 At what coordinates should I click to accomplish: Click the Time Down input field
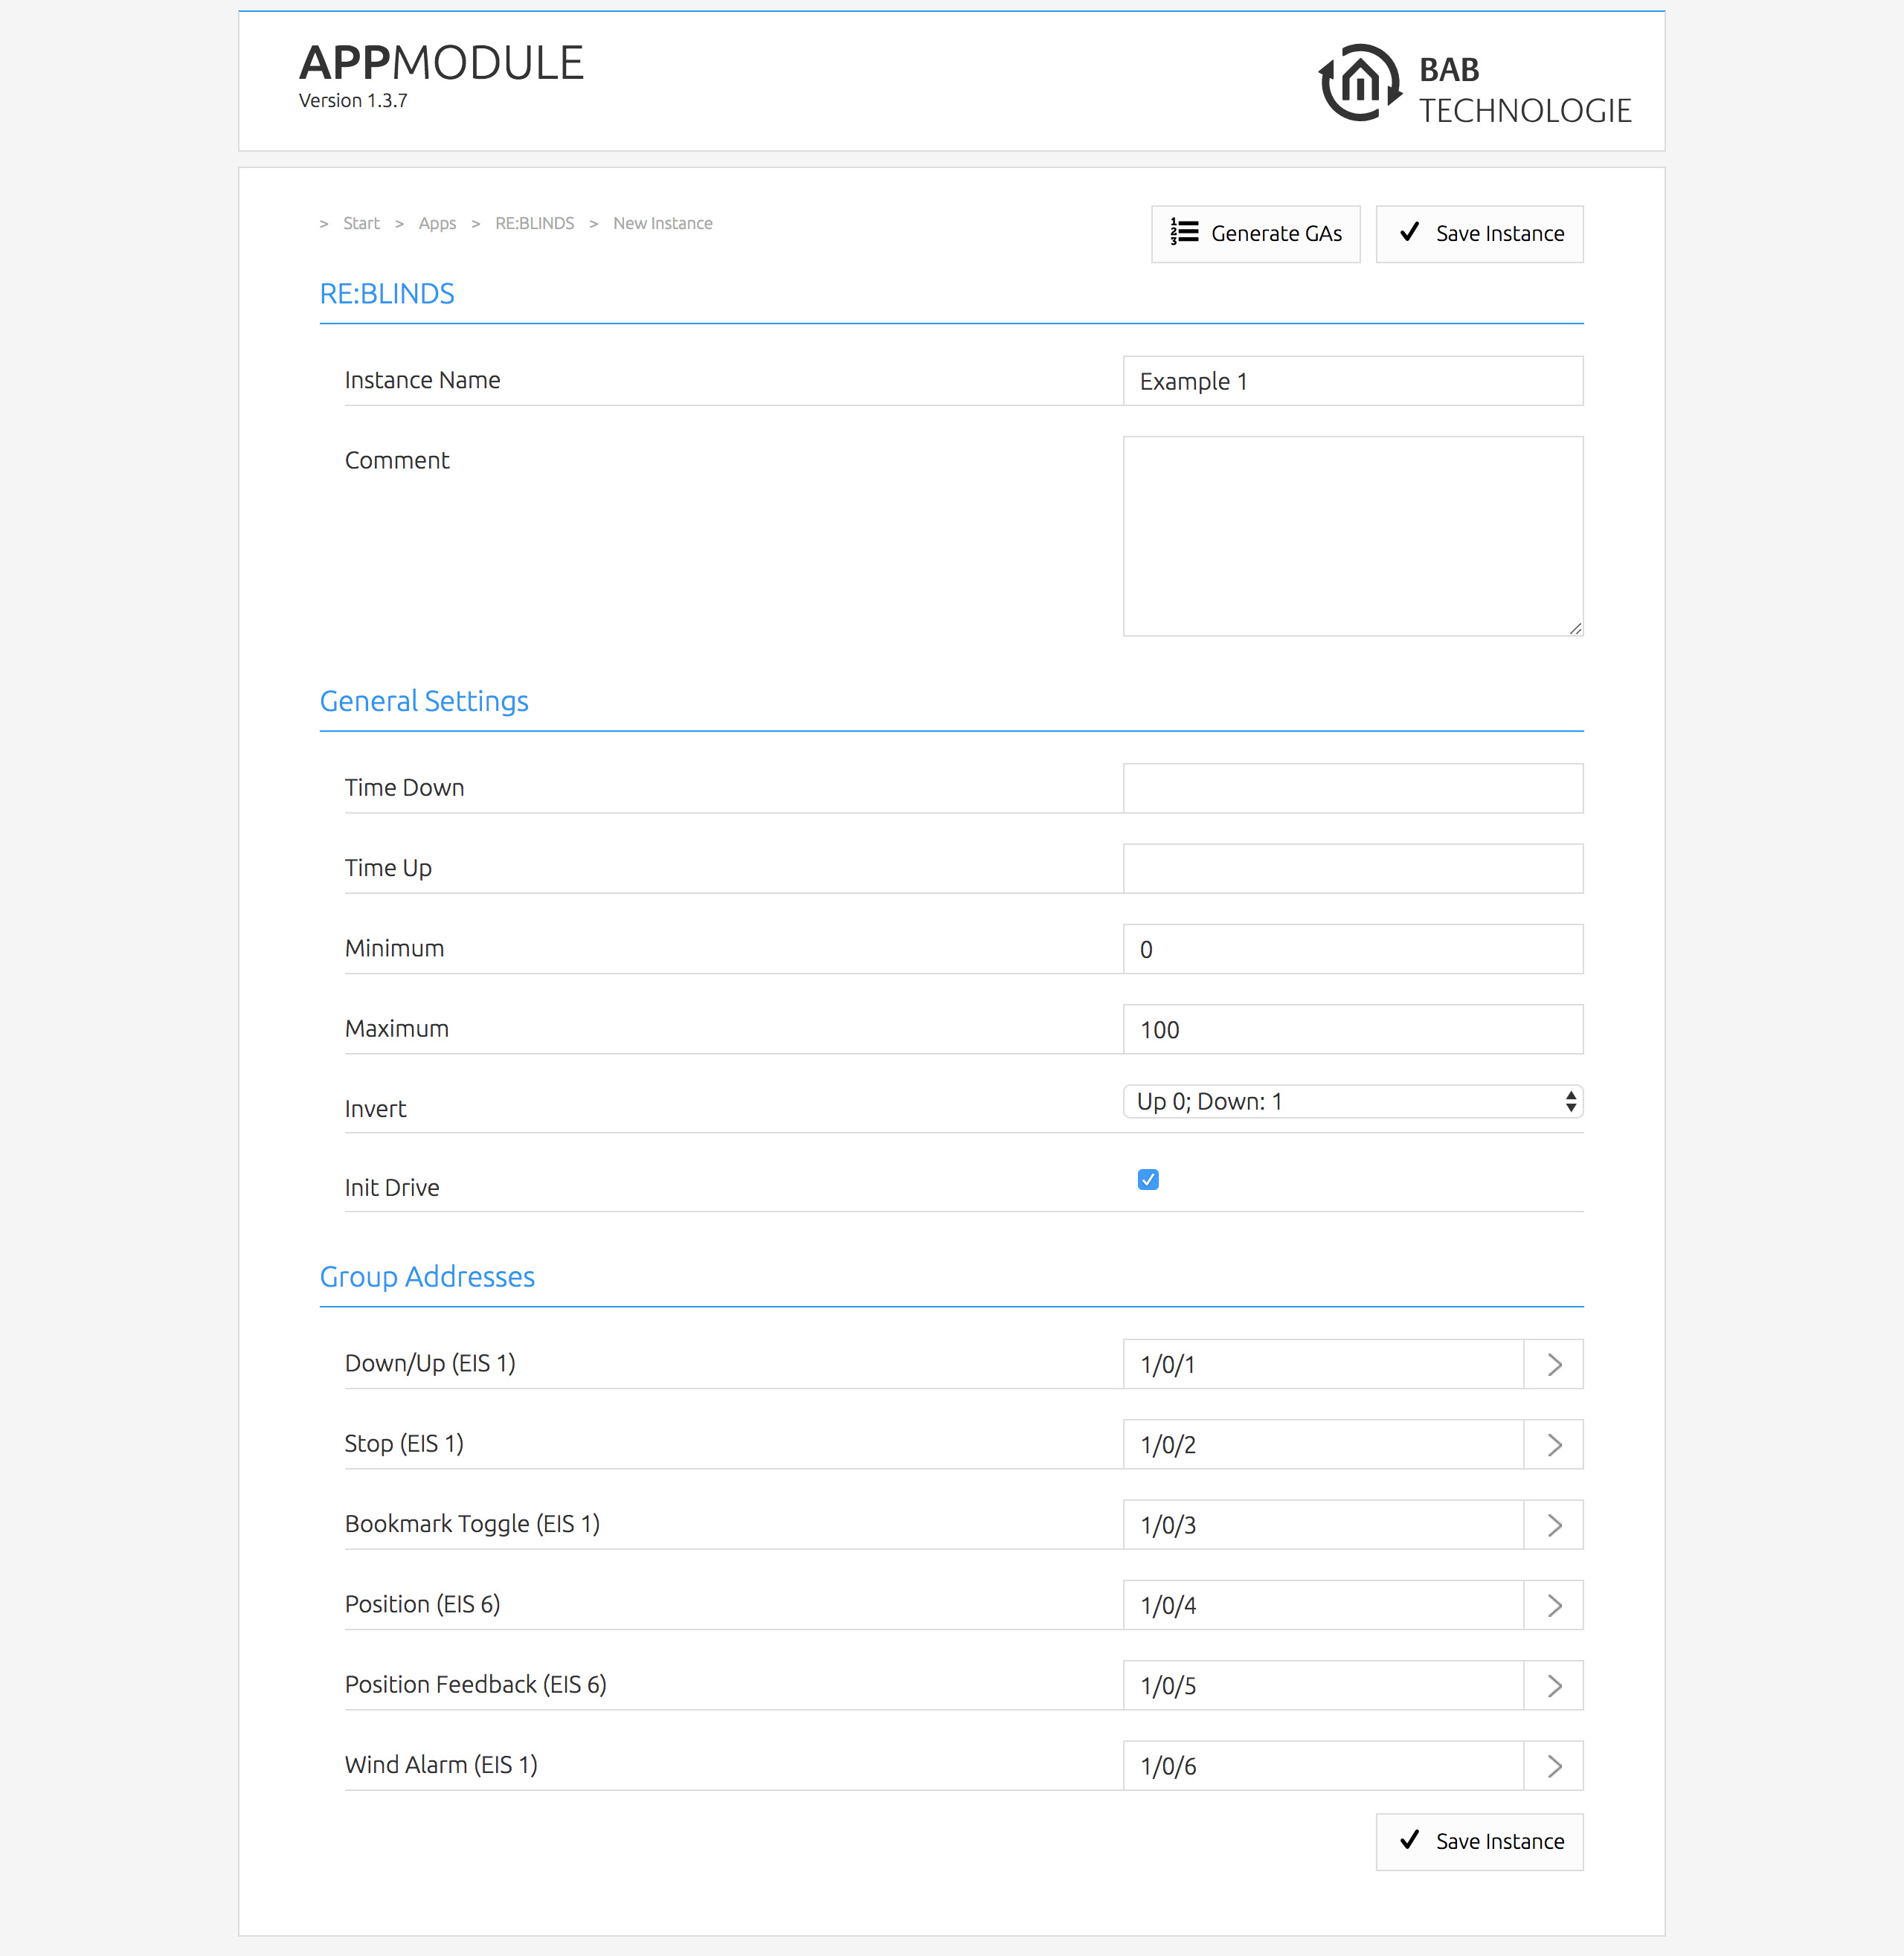(x=1352, y=789)
